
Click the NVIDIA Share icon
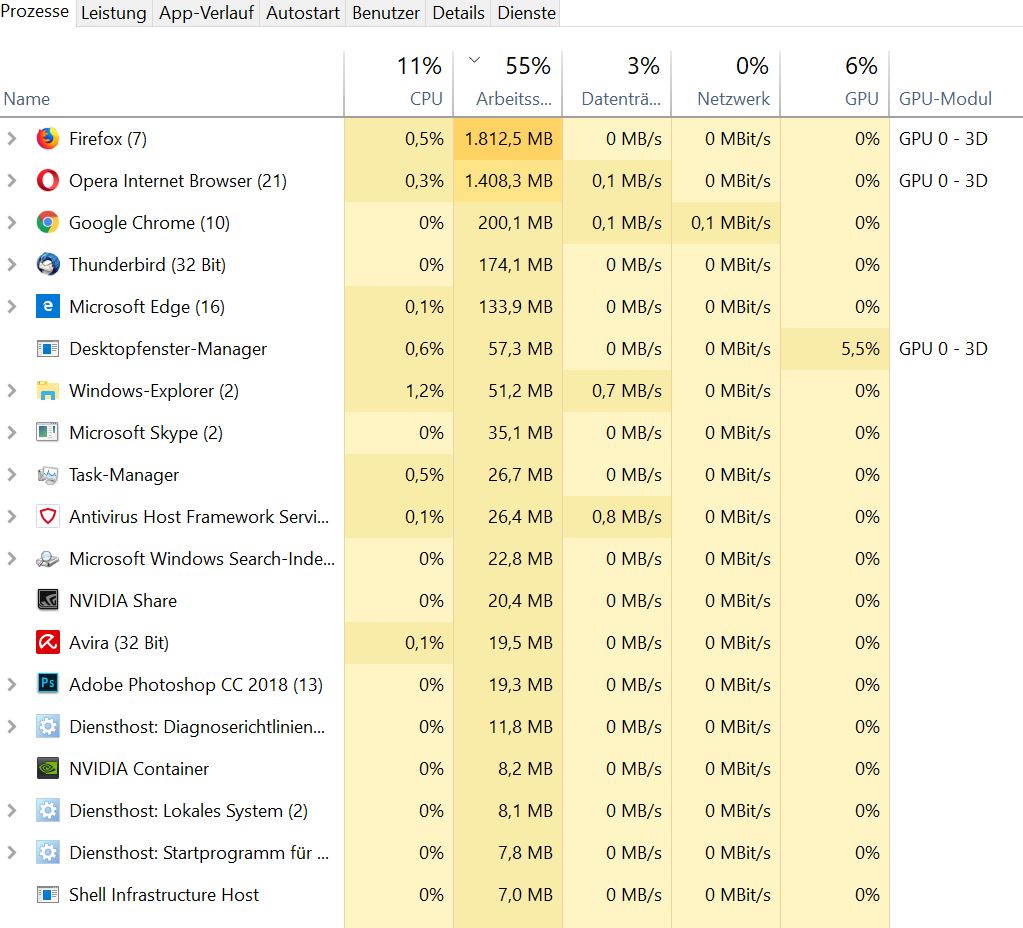tap(48, 600)
